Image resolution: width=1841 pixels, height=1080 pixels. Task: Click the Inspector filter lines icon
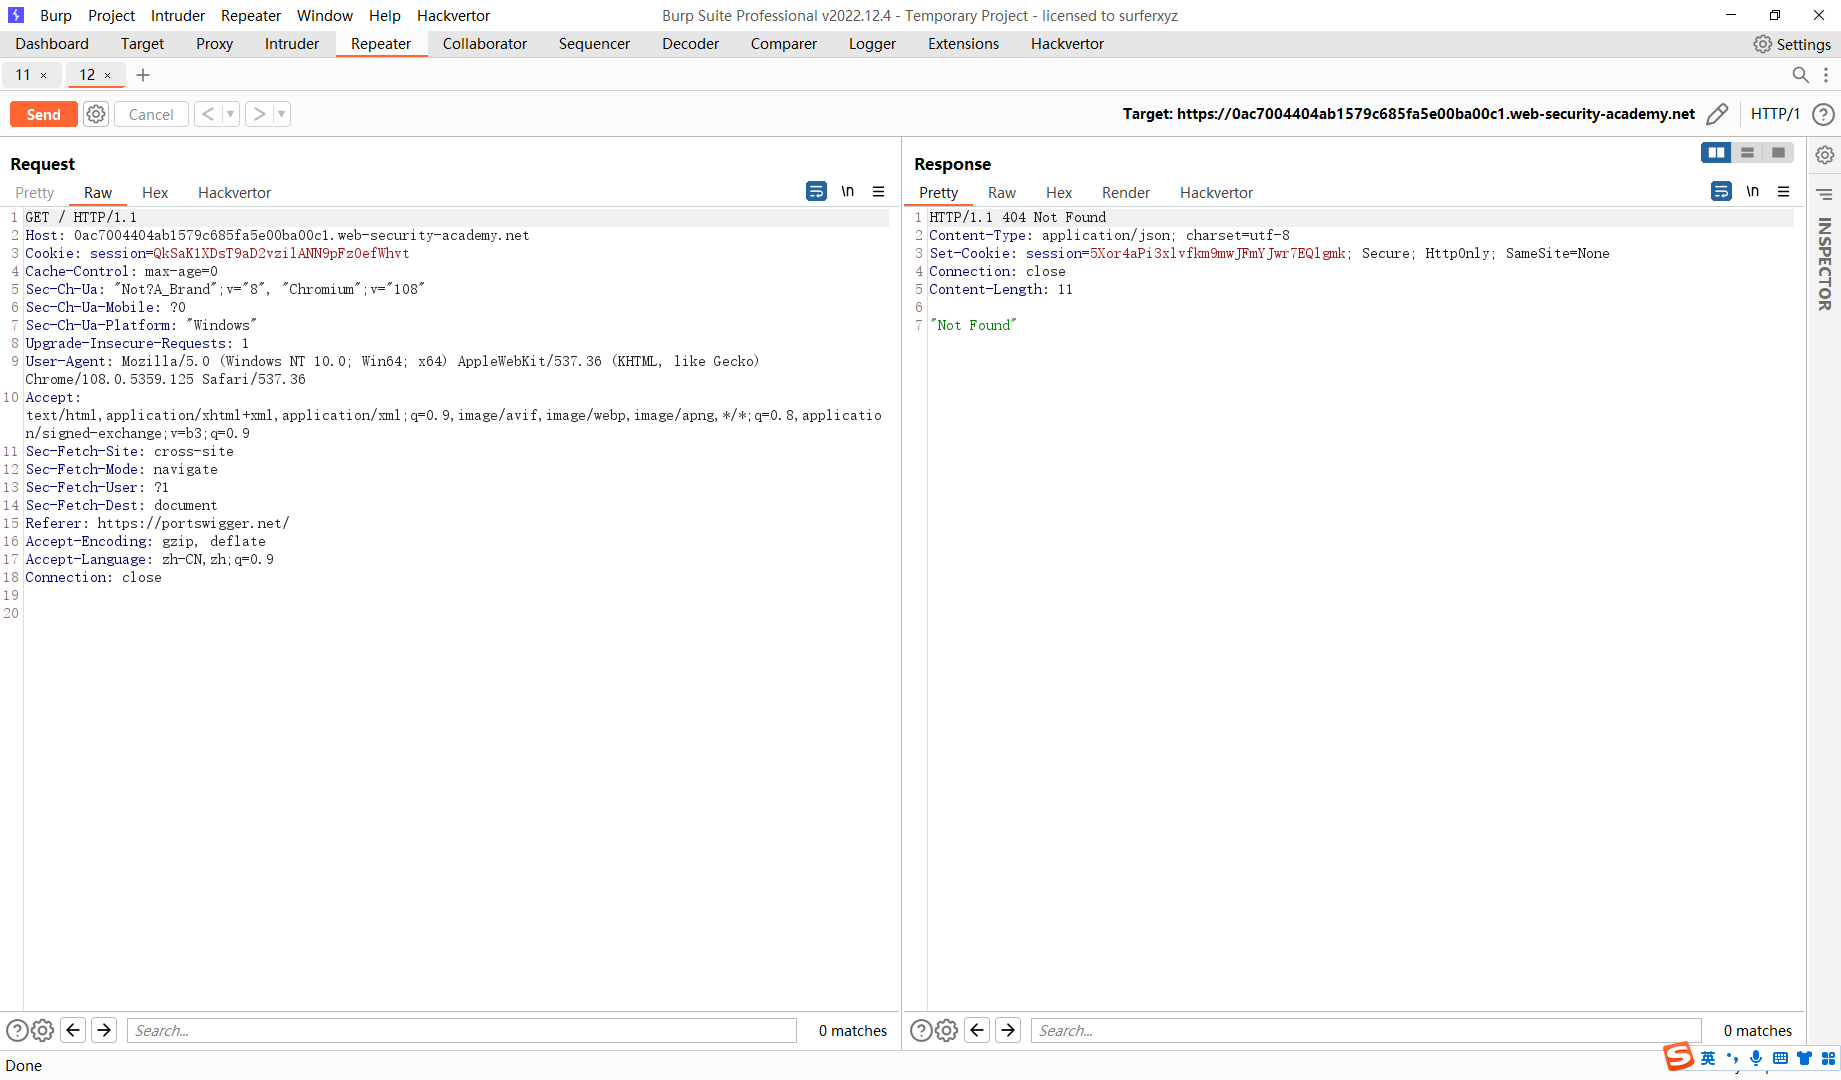(1825, 194)
